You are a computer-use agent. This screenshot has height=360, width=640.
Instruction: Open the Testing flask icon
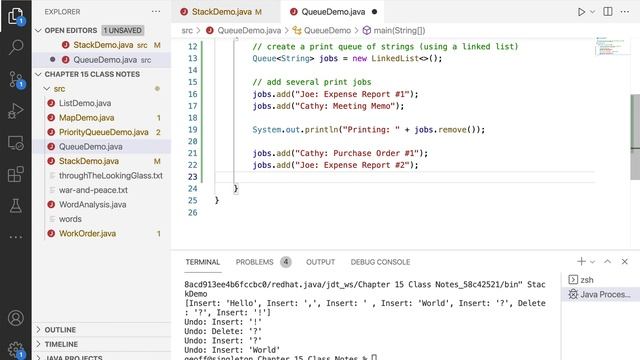click(x=16, y=206)
